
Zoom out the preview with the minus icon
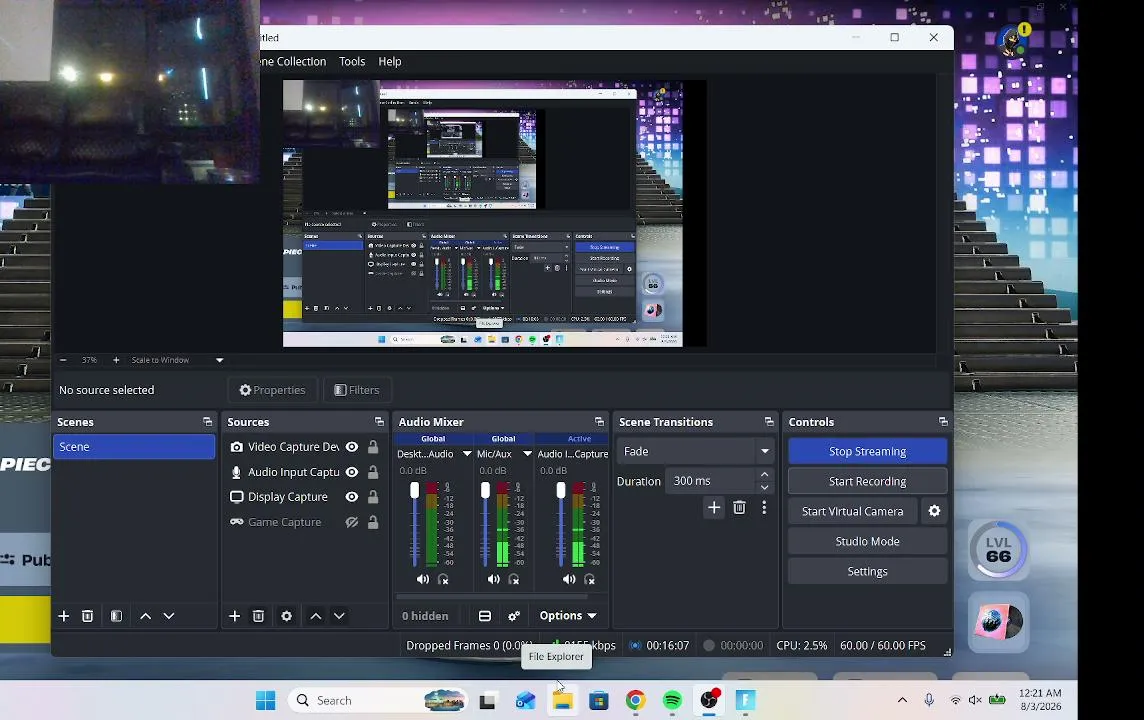[63, 360]
